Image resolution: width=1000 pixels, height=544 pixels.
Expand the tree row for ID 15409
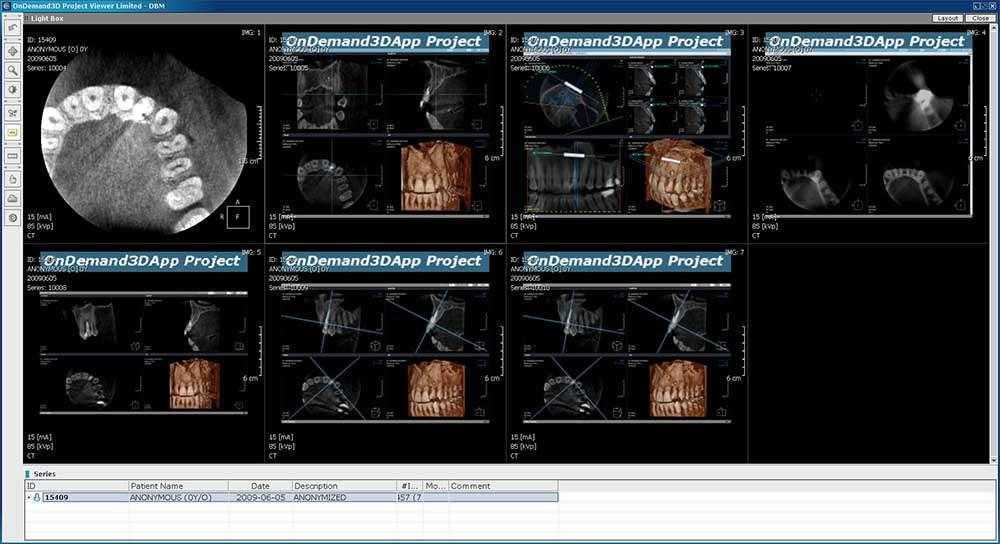point(29,497)
